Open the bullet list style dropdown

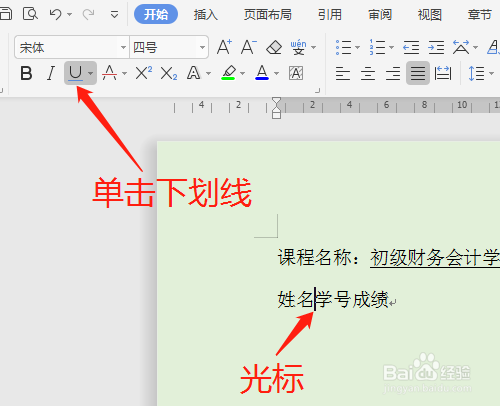pos(358,48)
